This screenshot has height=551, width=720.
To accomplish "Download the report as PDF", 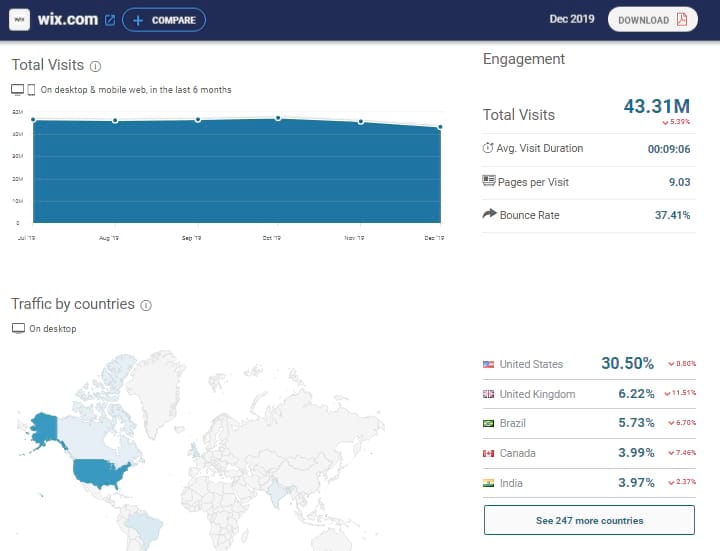I will (x=652, y=20).
